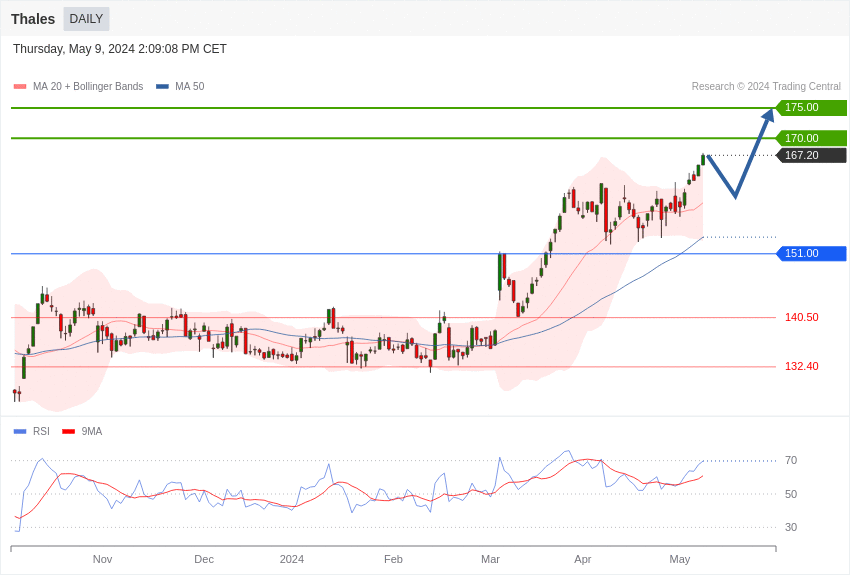Click the DAILY timeframe badge
This screenshot has width=850, height=576.
coord(86,19)
